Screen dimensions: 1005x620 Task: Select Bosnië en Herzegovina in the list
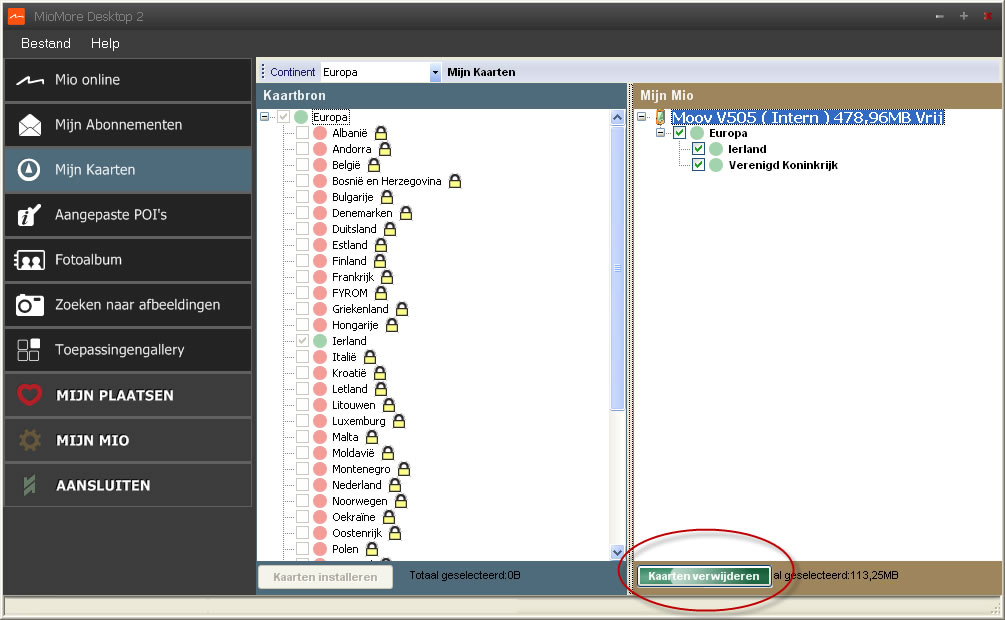point(386,181)
